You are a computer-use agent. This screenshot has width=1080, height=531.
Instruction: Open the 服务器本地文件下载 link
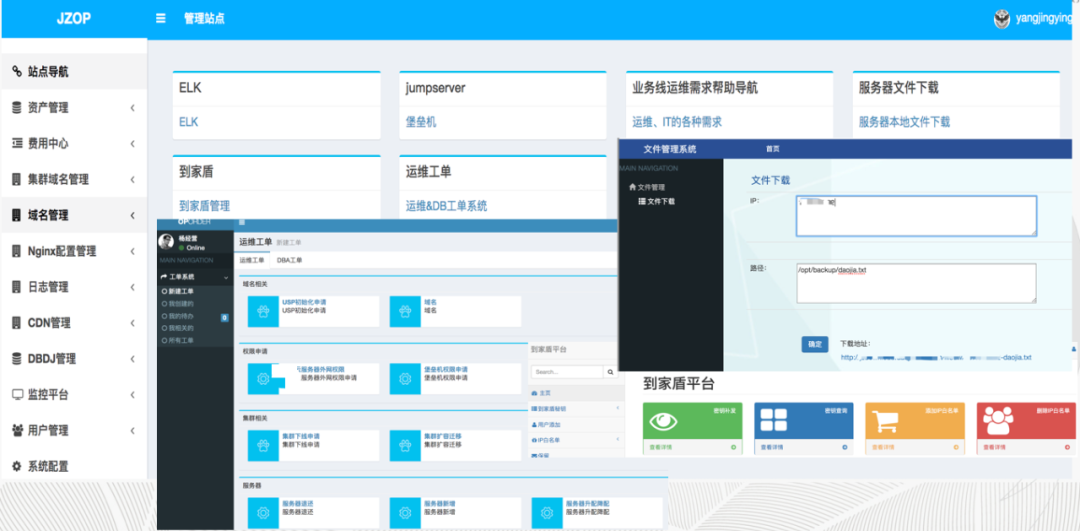[904, 122]
